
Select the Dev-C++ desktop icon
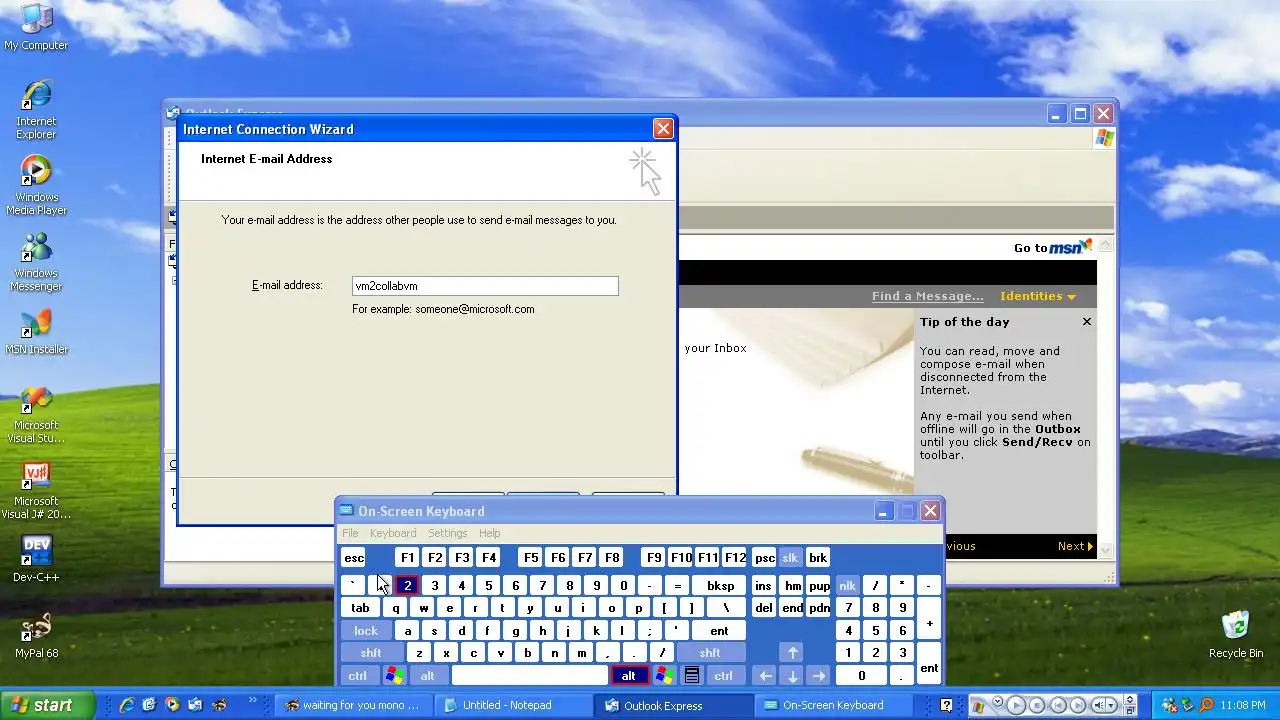[x=36, y=560]
